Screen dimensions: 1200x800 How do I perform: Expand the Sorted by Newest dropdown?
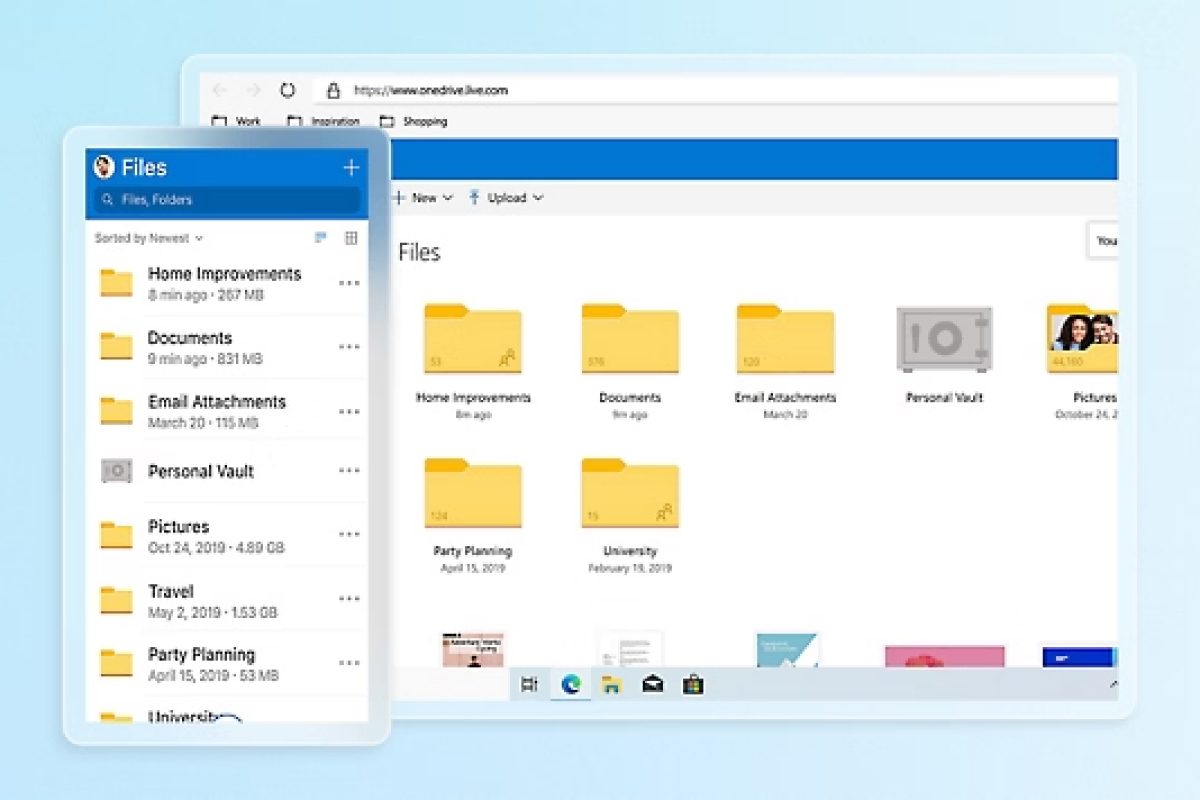pyautogui.click(x=147, y=238)
